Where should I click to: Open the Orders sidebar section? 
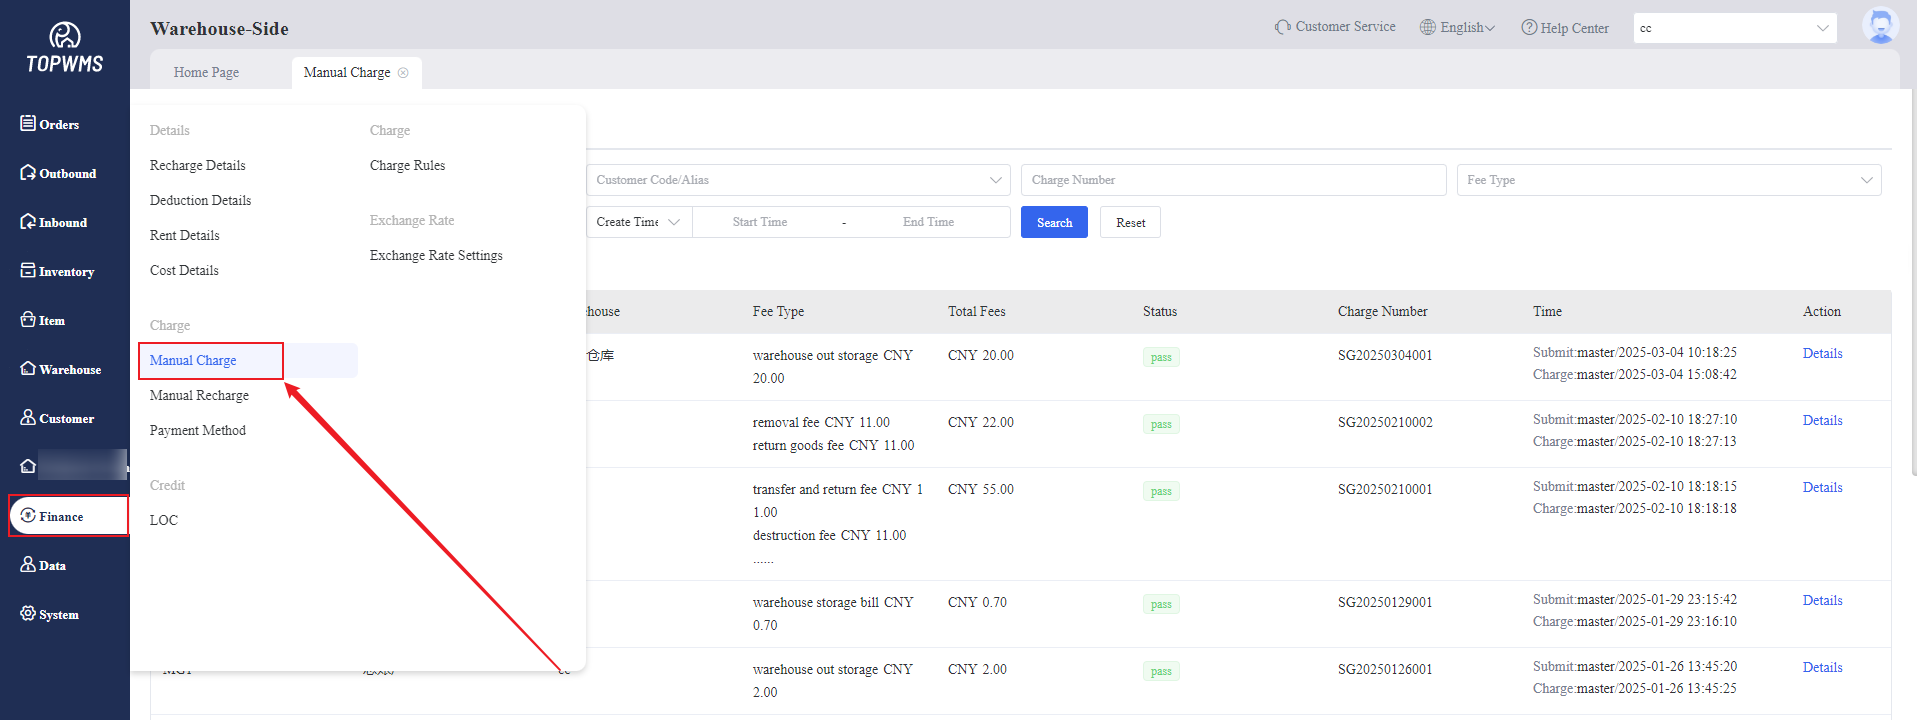point(50,124)
